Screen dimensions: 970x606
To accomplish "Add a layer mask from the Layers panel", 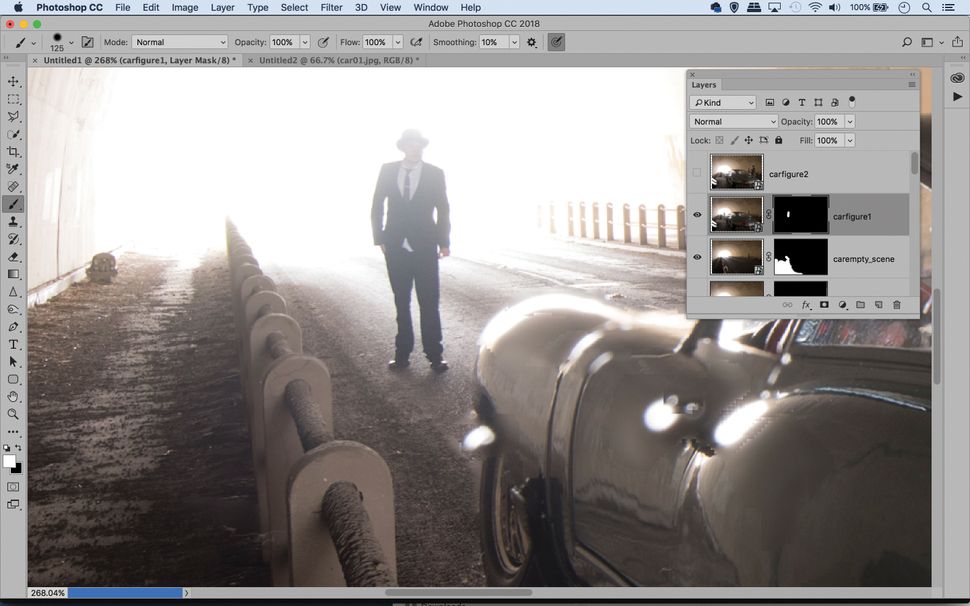I will tap(823, 304).
